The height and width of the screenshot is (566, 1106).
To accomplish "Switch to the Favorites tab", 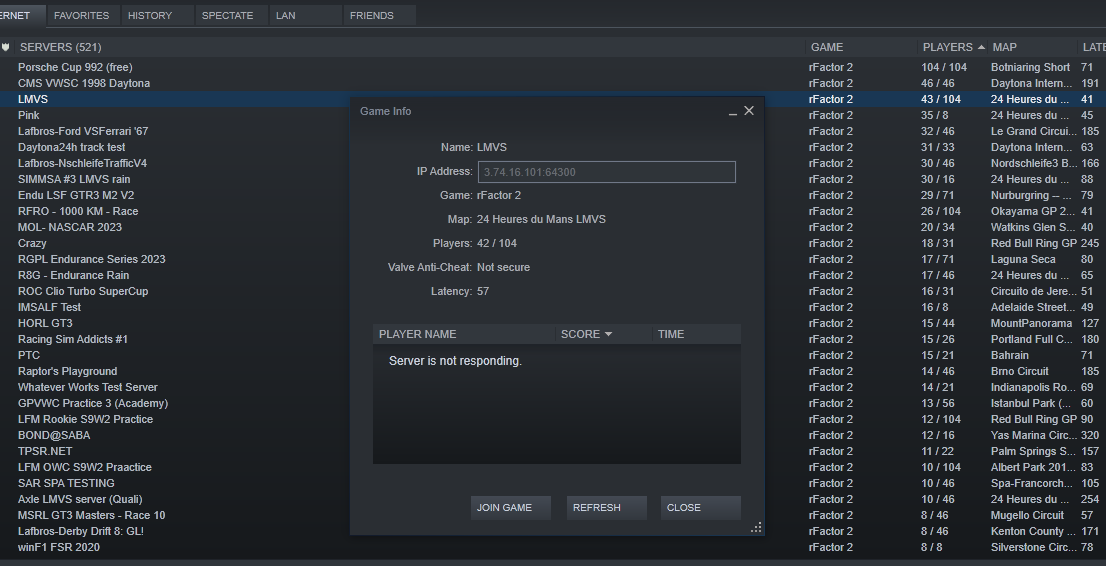I will tap(82, 15).
